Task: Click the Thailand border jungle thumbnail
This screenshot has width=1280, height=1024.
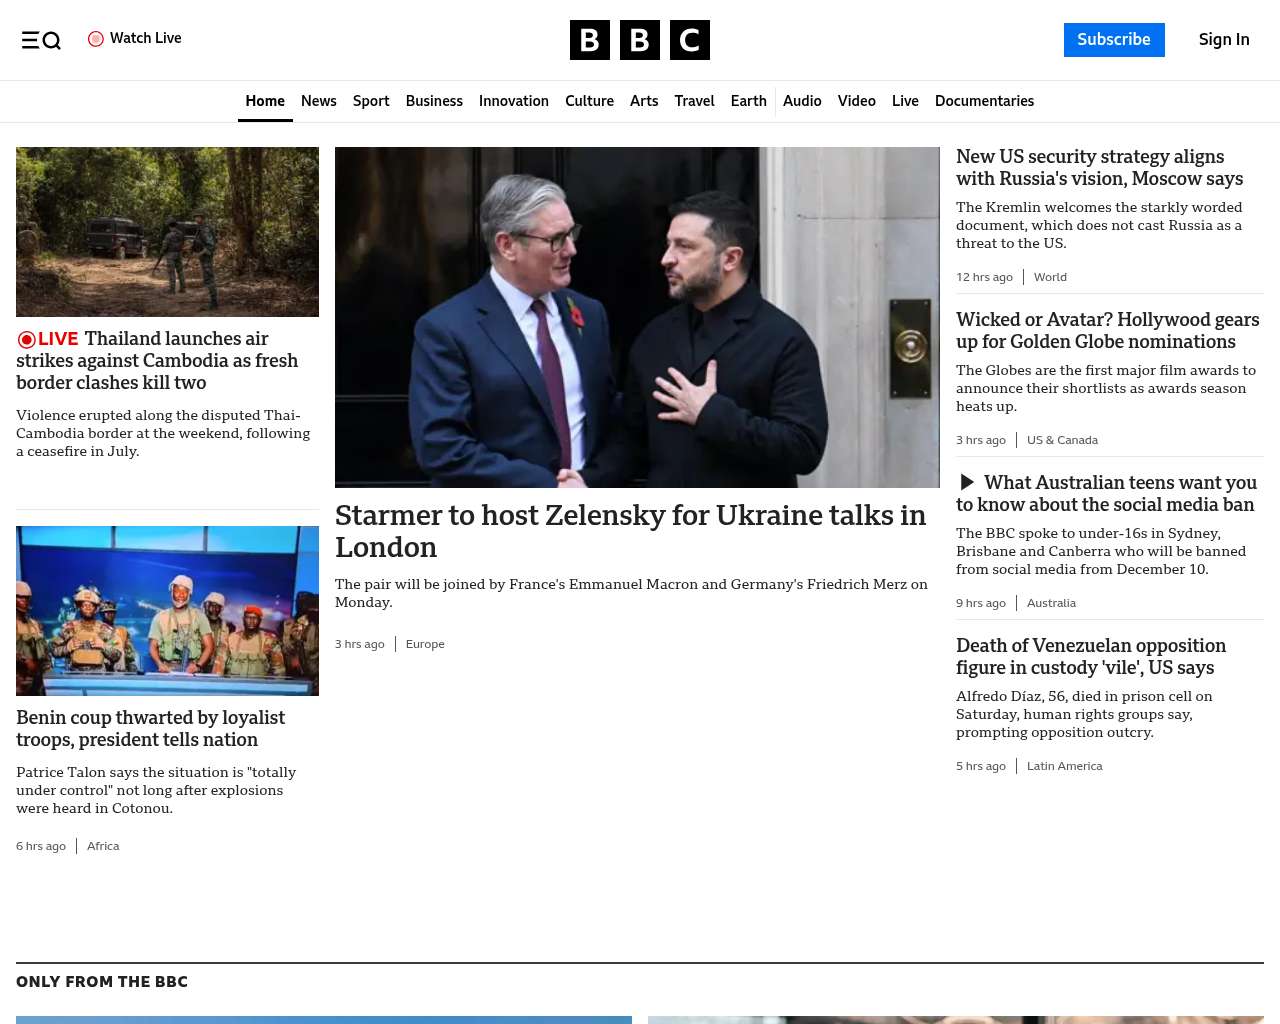Action: click(167, 232)
